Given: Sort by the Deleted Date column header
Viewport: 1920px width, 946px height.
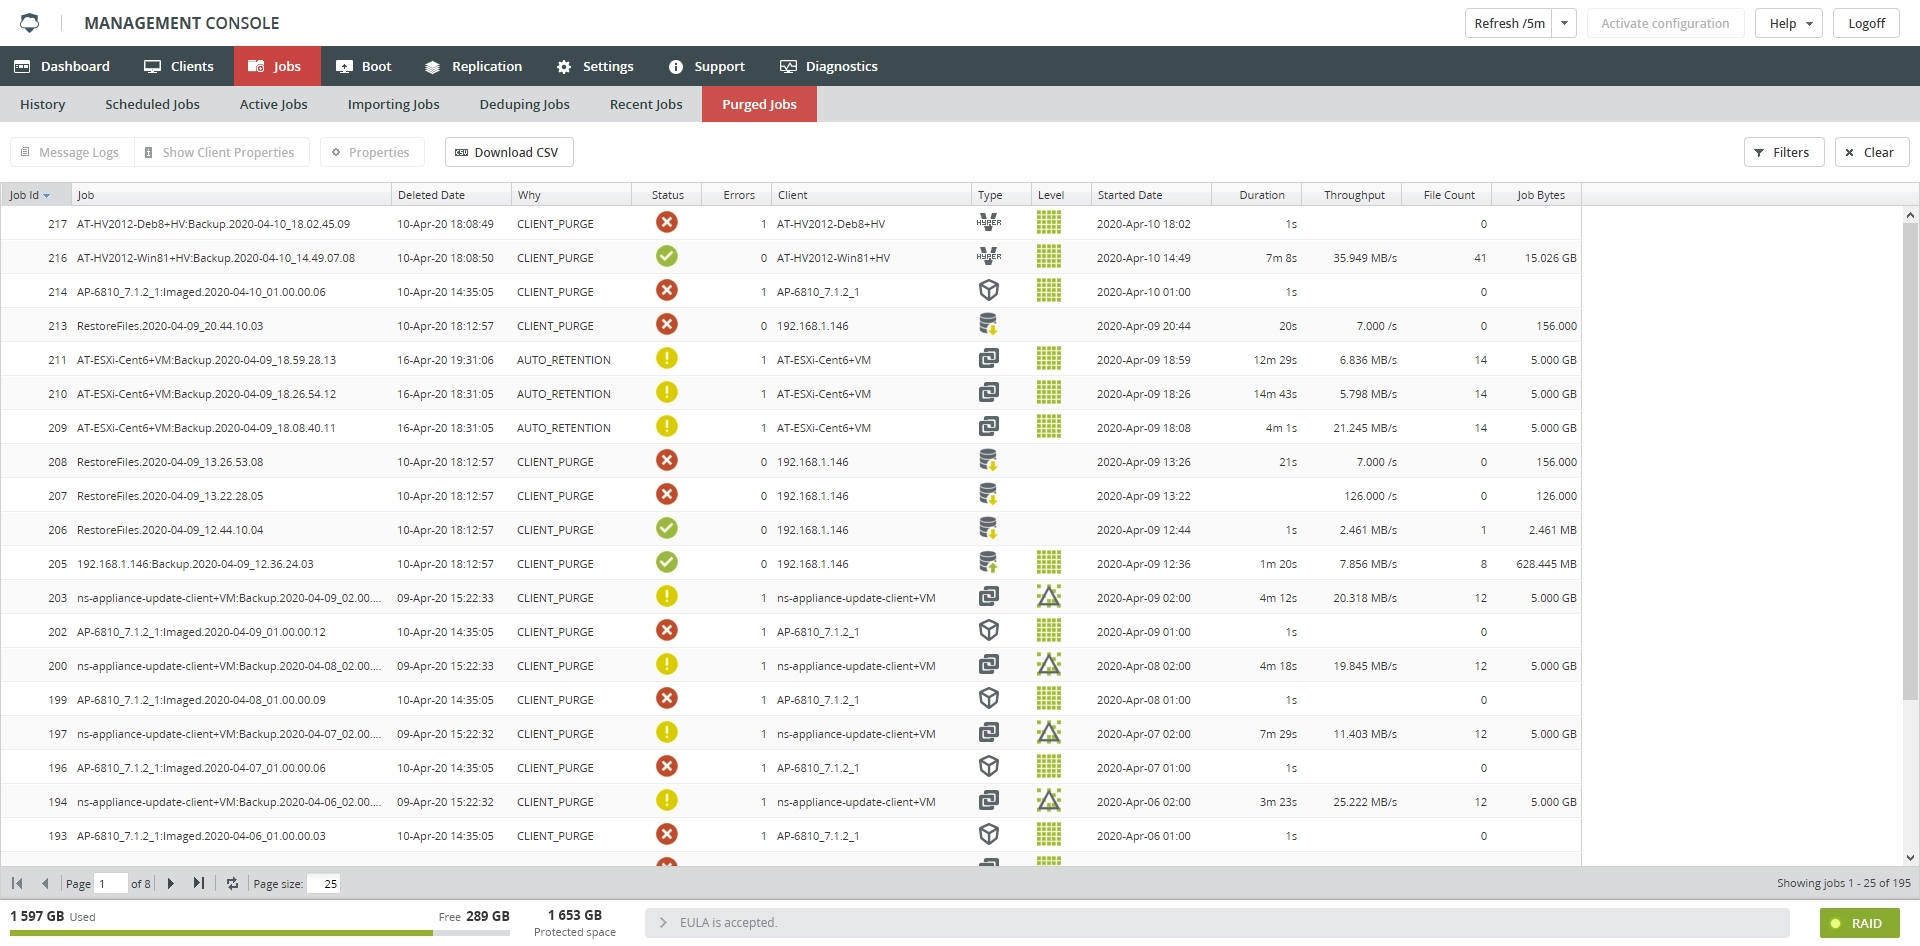Looking at the screenshot, I should click(450, 195).
